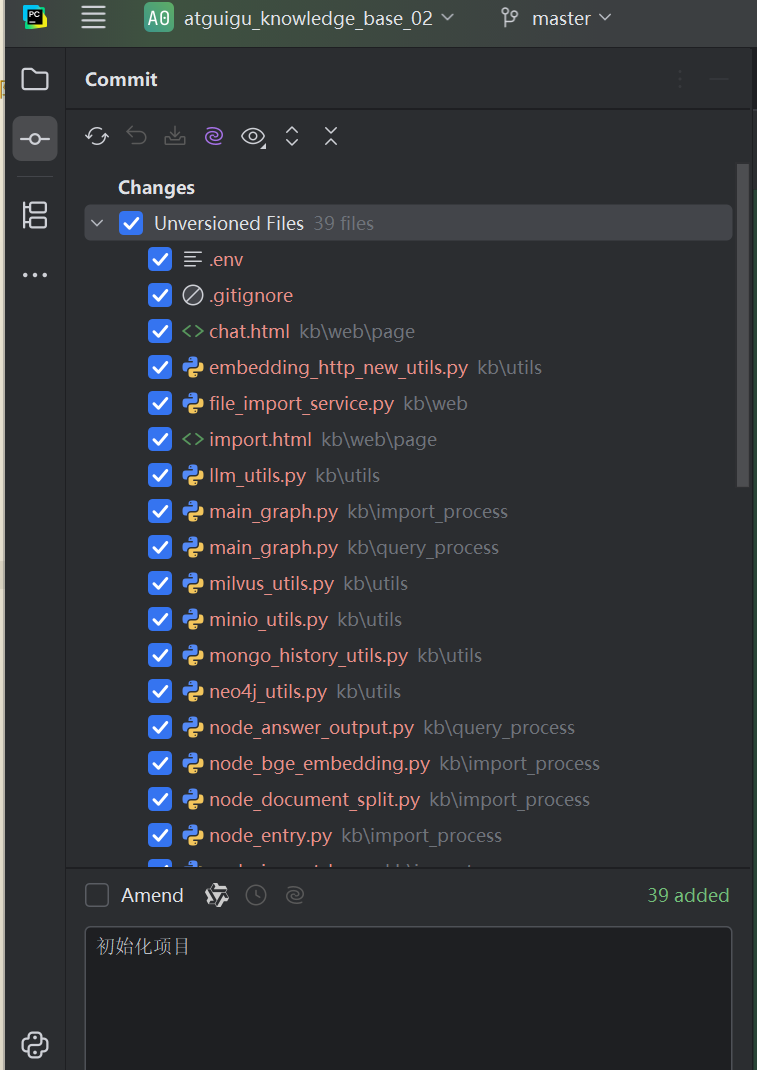Select the Commit tool window icon
This screenshot has width=757, height=1070.
(35, 139)
